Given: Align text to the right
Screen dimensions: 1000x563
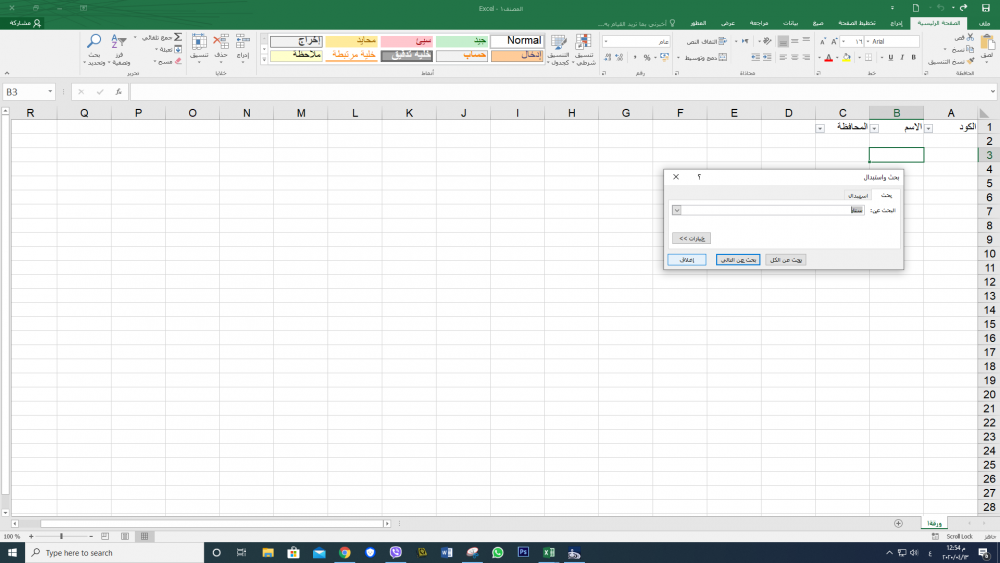Looking at the screenshot, I should pos(806,57).
